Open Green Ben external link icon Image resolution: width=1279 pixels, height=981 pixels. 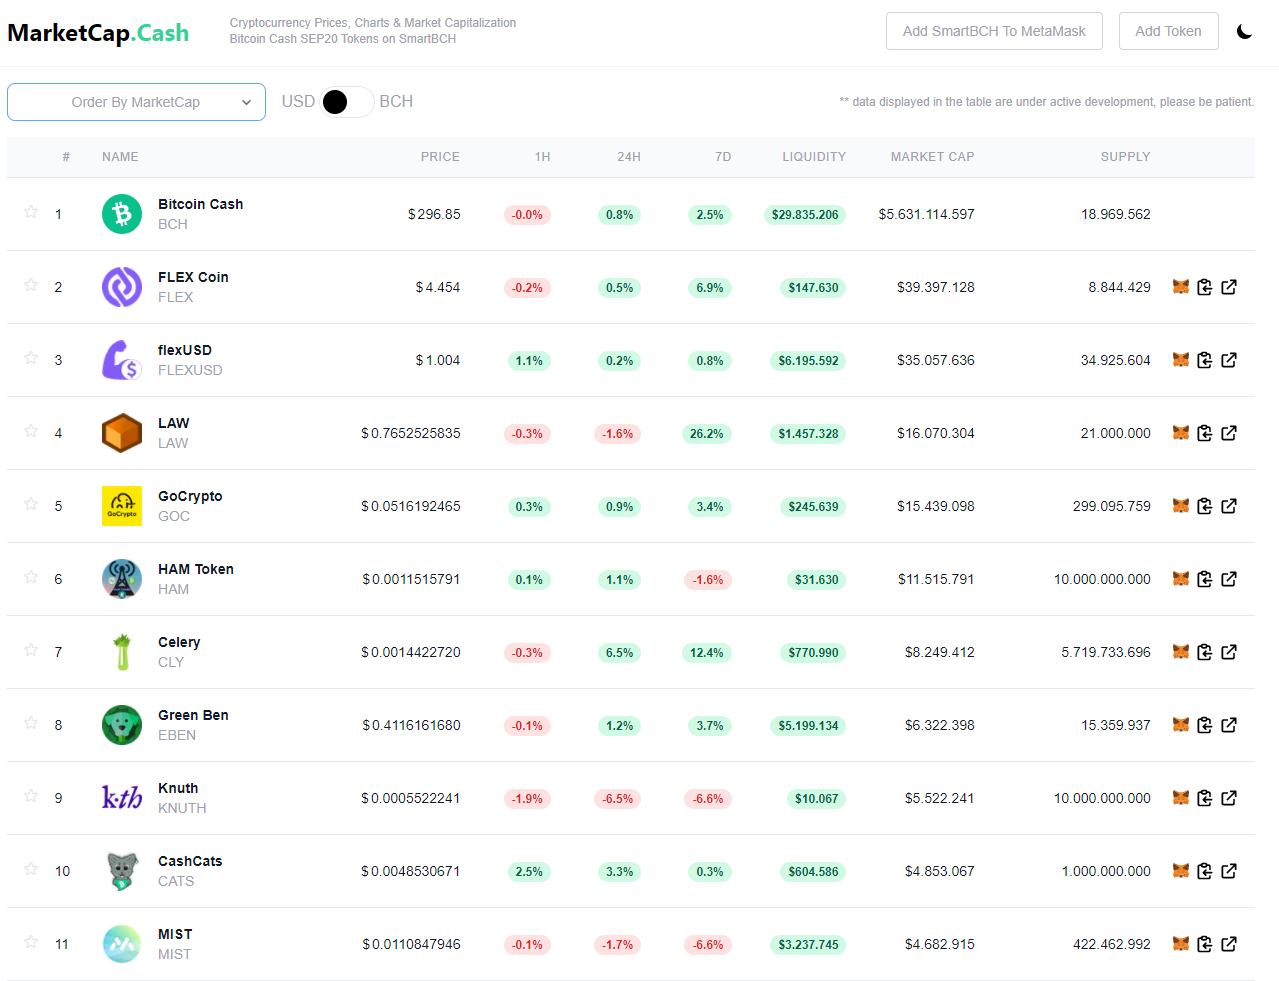[1229, 725]
